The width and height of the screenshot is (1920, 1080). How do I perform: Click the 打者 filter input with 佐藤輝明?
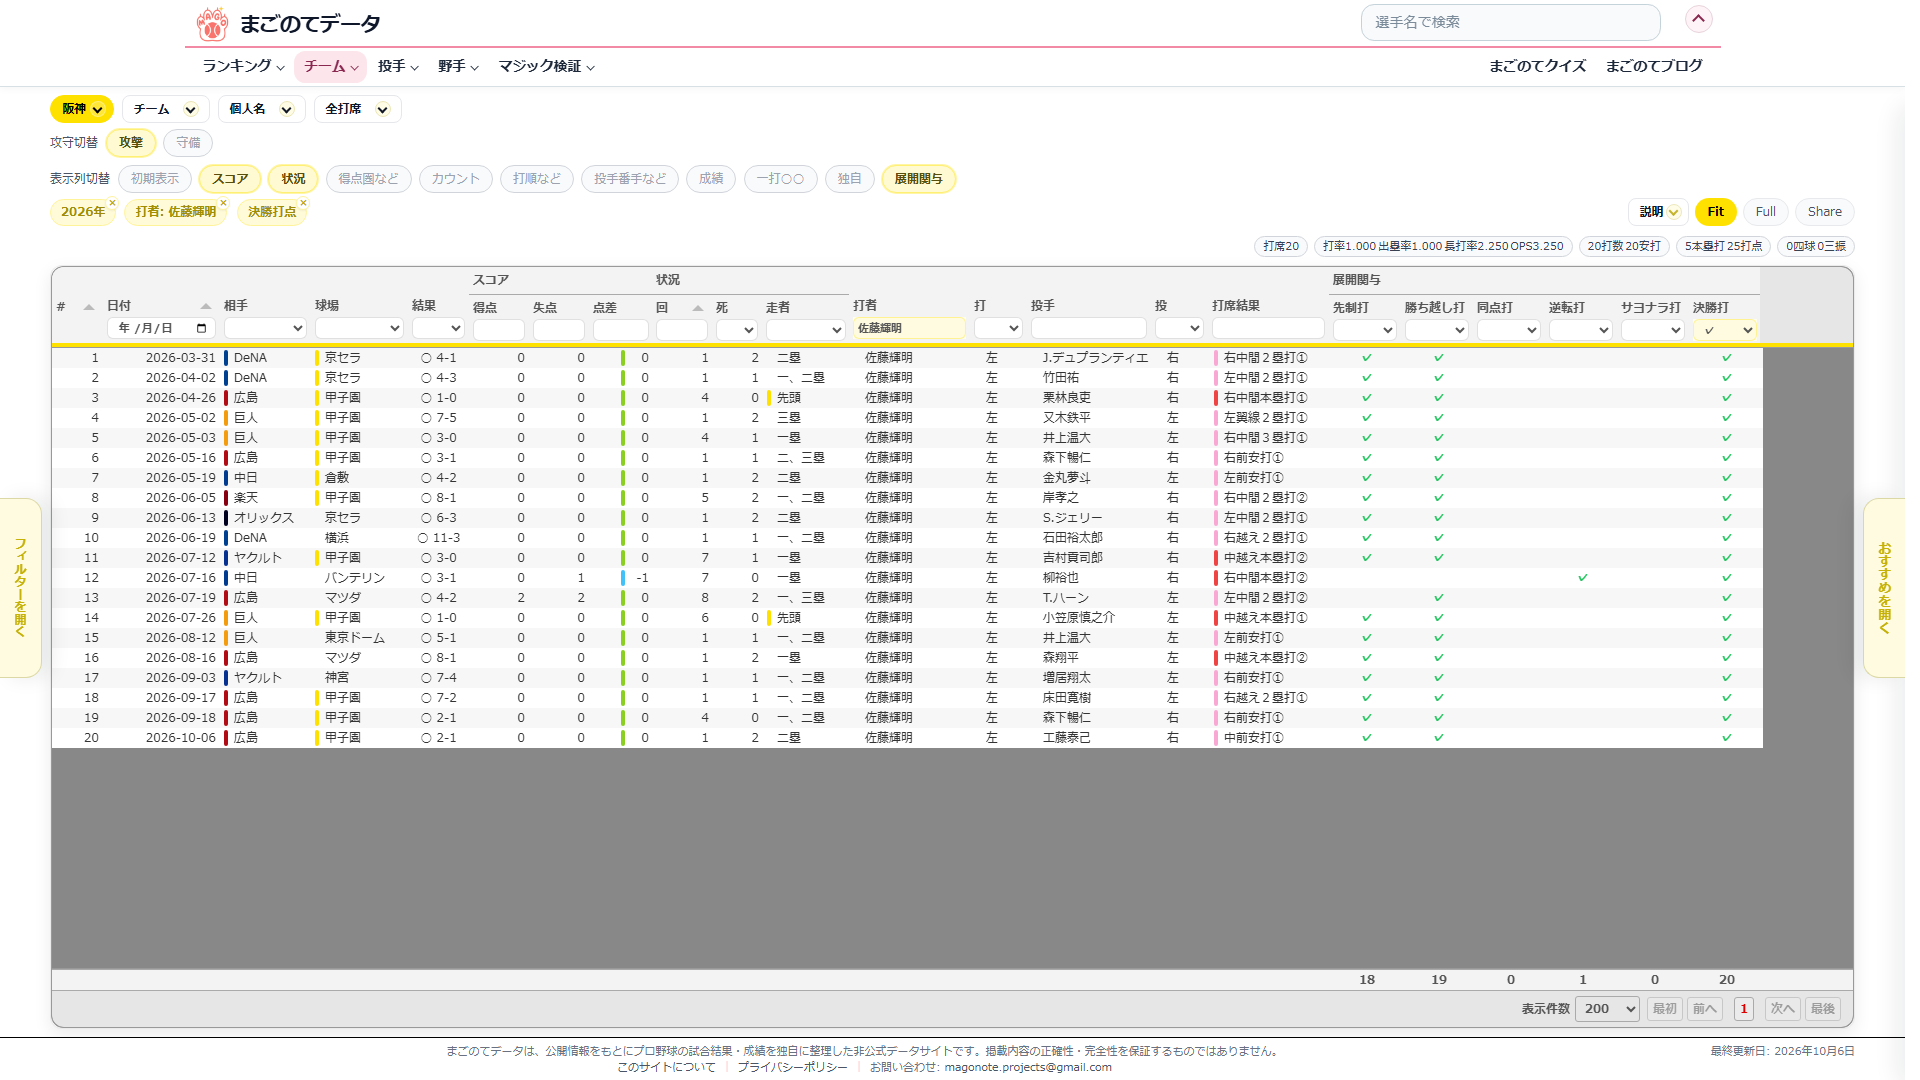coord(909,328)
